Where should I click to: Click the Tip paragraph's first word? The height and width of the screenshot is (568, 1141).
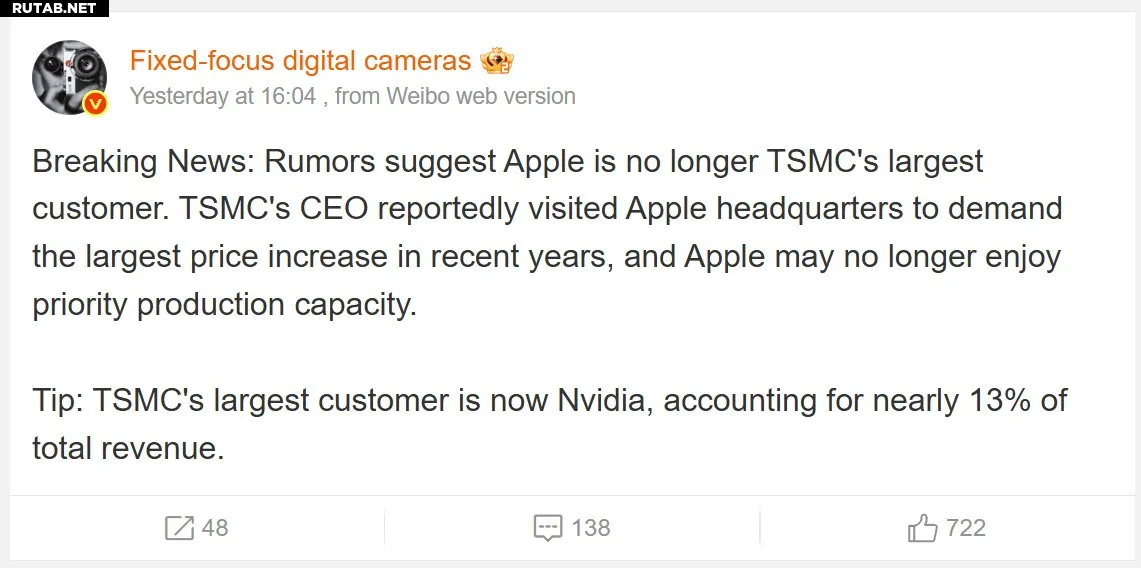[56, 400]
